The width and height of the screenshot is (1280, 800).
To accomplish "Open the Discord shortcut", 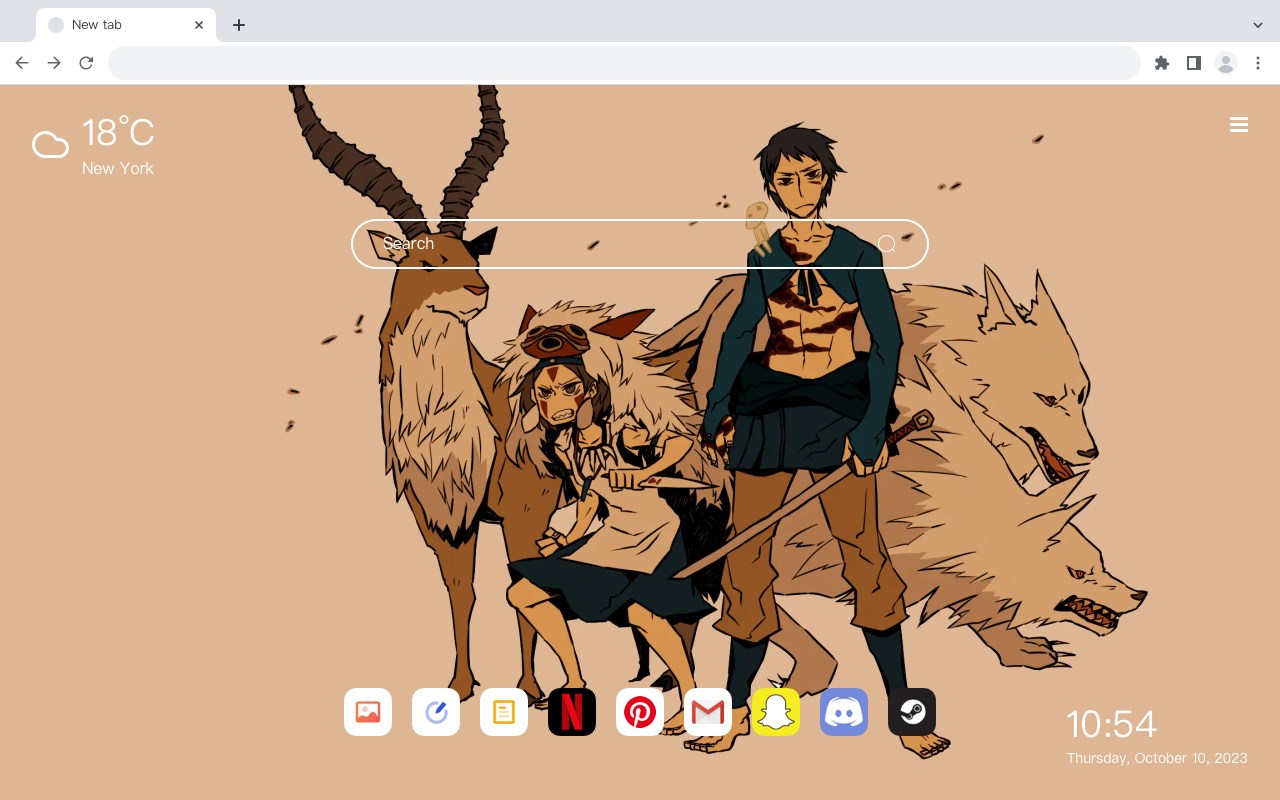I will point(844,712).
